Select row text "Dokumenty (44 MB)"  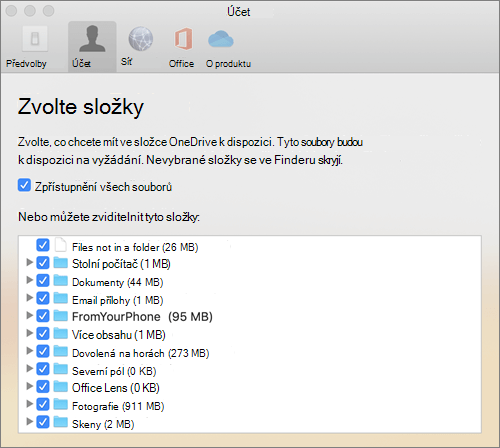pos(118,282)
